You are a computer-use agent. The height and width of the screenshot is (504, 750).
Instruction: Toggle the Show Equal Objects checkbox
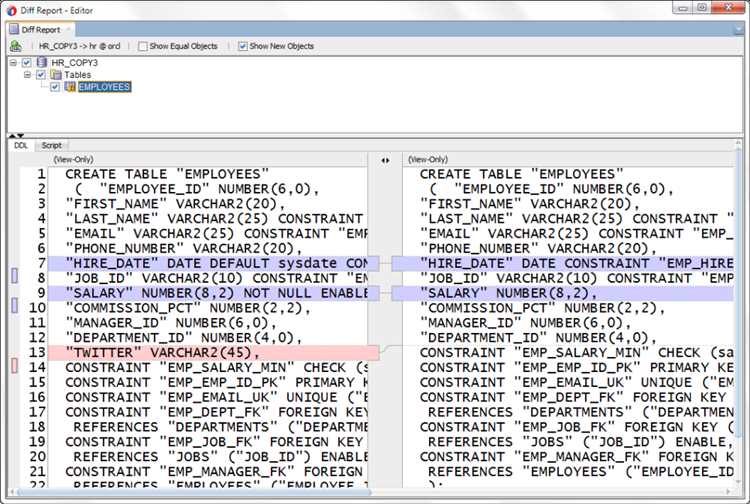point(143,46)
